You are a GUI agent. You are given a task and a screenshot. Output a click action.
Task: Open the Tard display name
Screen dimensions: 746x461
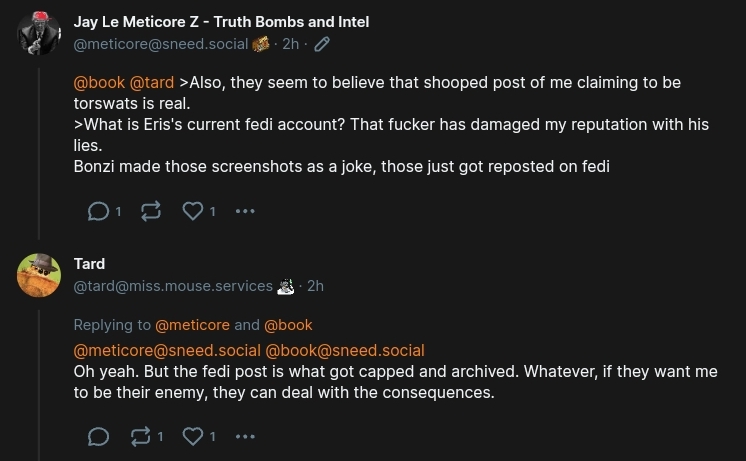pos(89,263)
